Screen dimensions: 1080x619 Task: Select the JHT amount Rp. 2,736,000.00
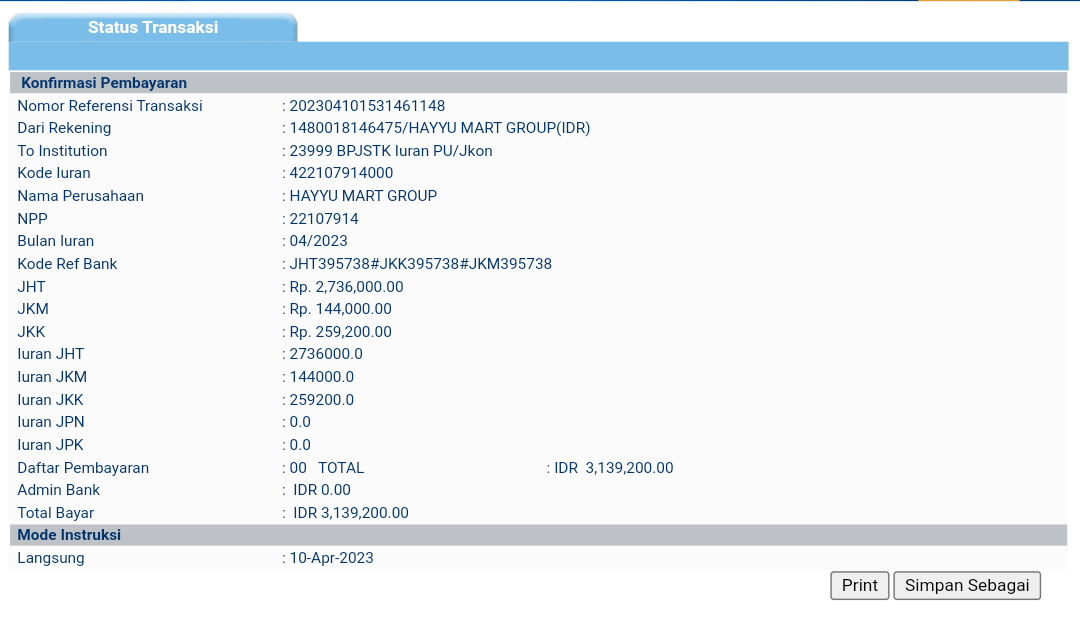point(346,287)
